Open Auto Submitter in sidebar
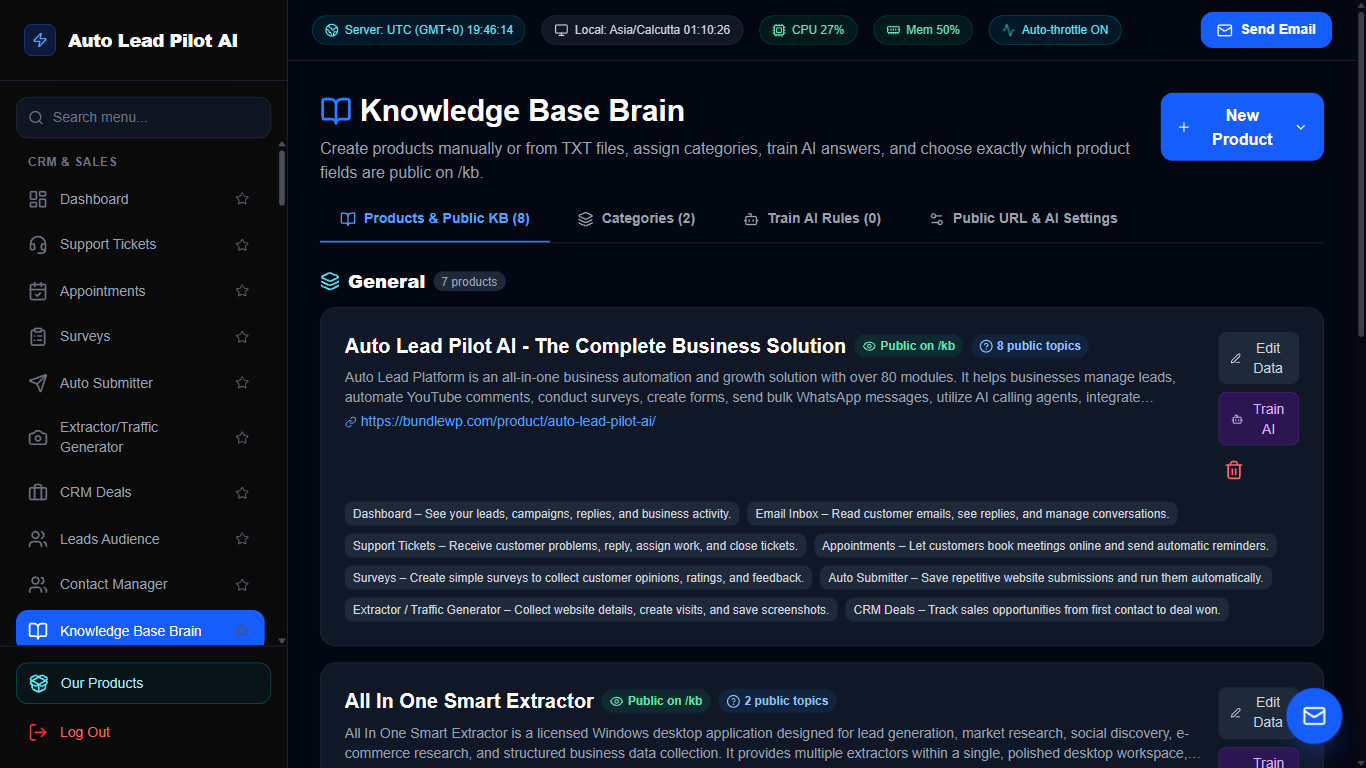 [x=140, y=383]
